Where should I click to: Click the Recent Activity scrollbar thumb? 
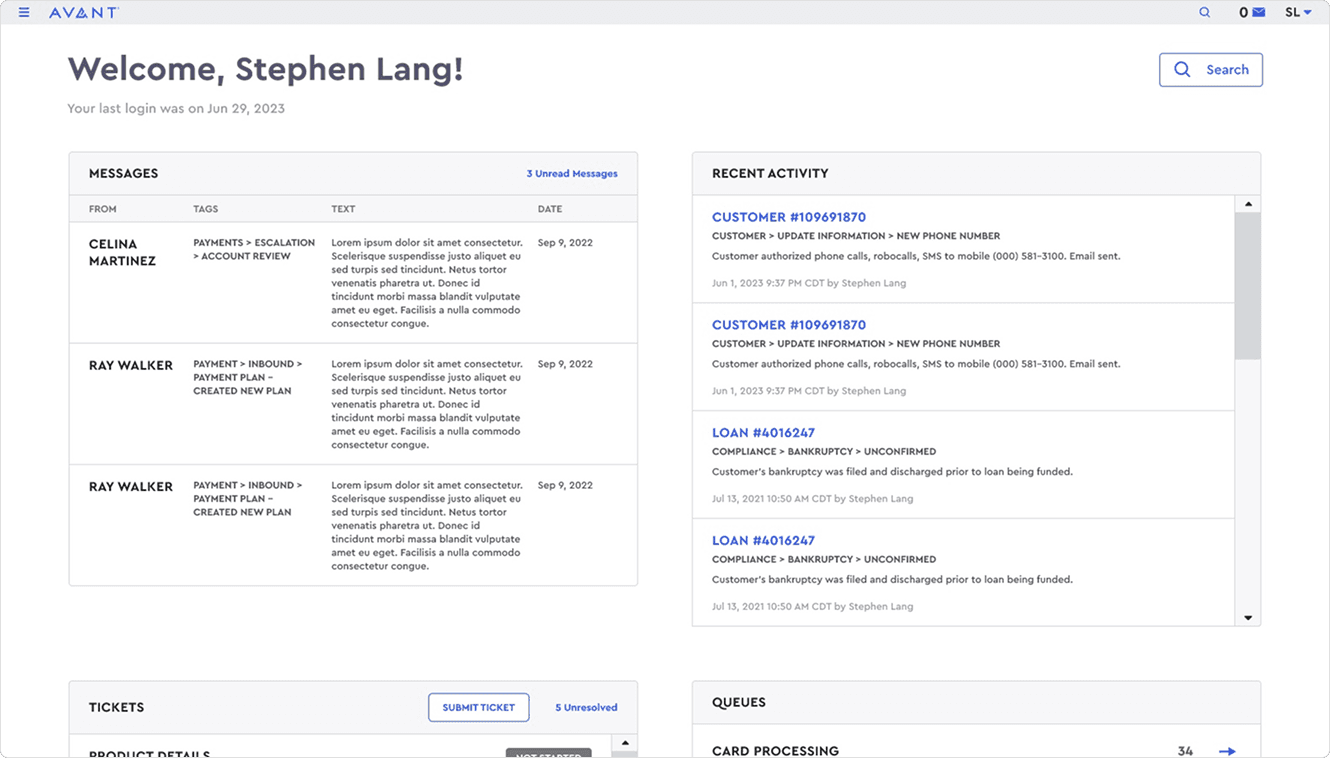(1247, 285)
